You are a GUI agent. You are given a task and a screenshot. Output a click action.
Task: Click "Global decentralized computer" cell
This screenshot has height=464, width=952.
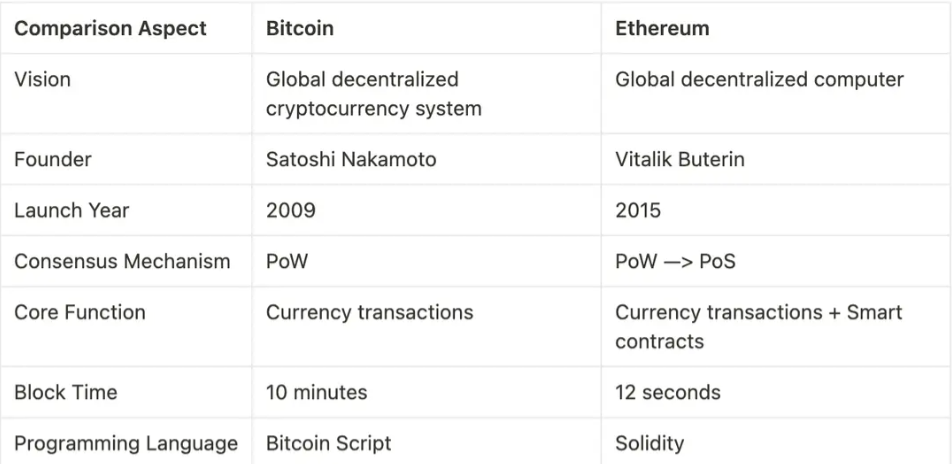(x=759, y=80)
